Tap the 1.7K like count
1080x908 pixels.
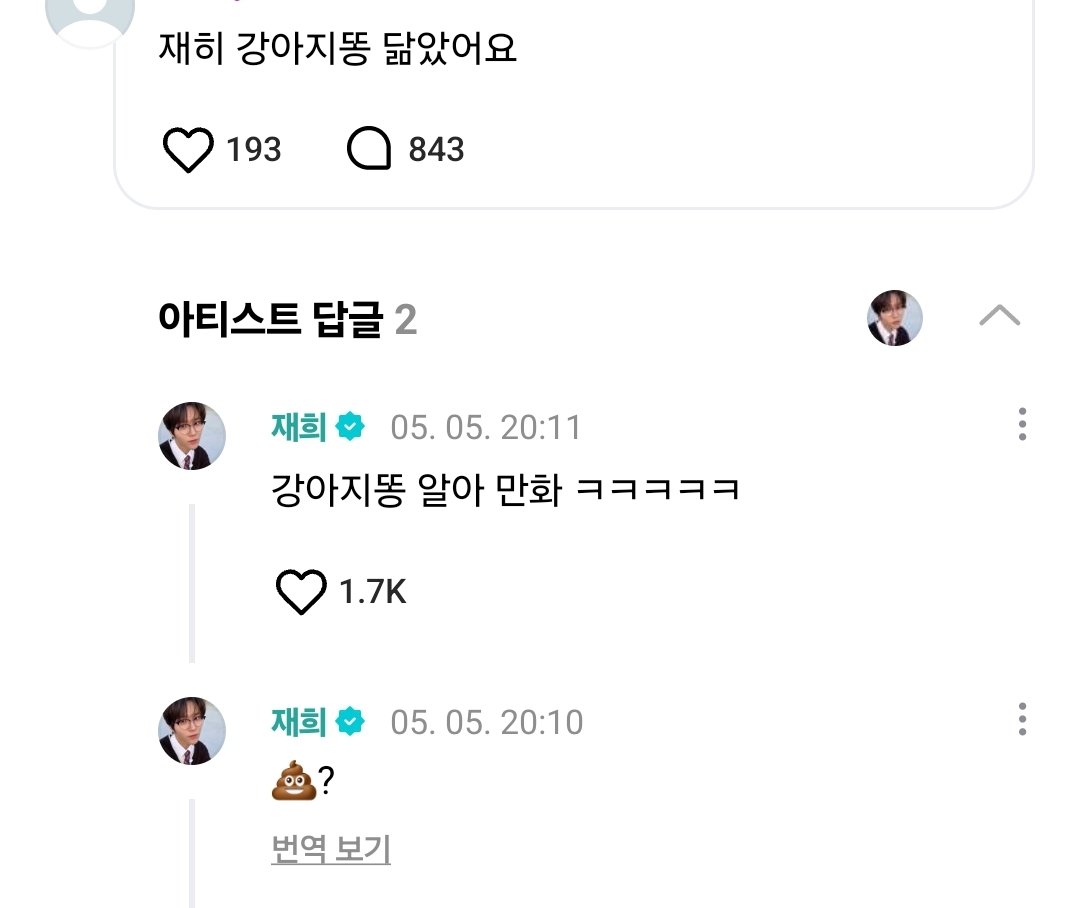pyautogui.click(x=373, y=592)
